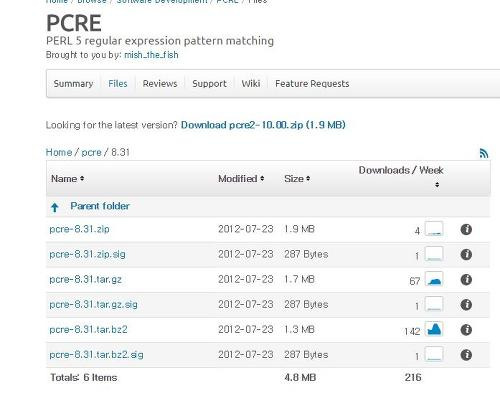Download pcre-8.31.tar.gz.sig file
Image resolution: width=500 pixels, height=393 pixels.
click(x=93, y=304)
